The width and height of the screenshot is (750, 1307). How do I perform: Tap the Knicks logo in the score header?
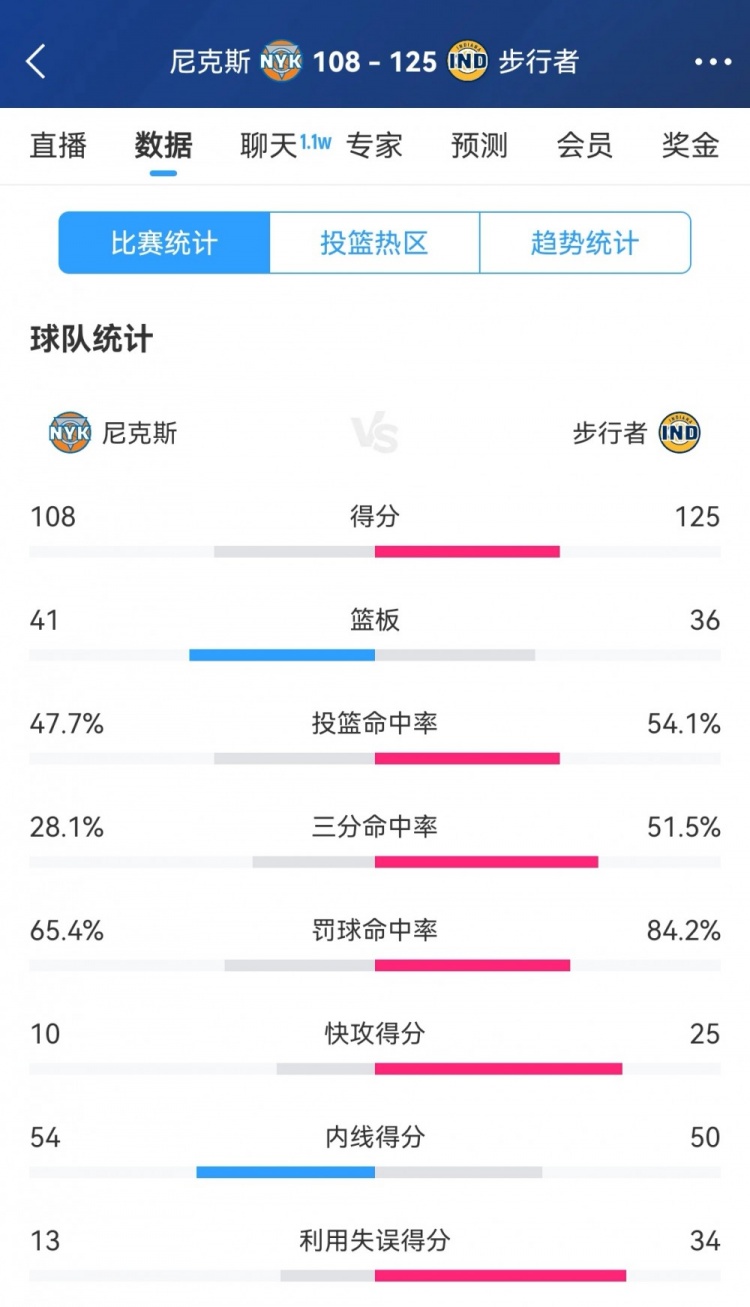coord(281,62)
